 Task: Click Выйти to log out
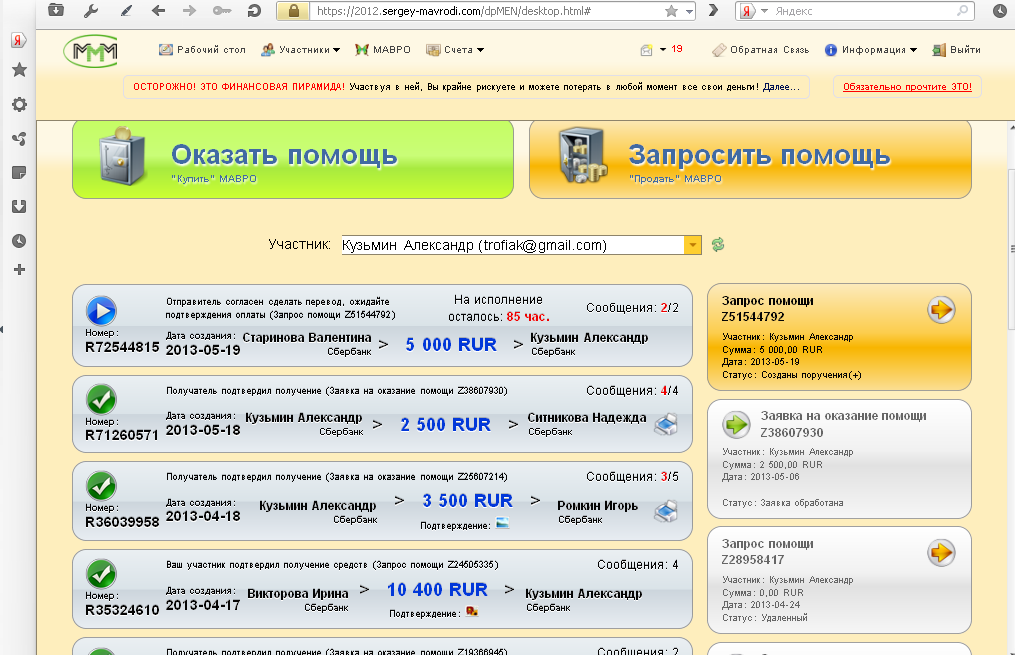[957, 50]
